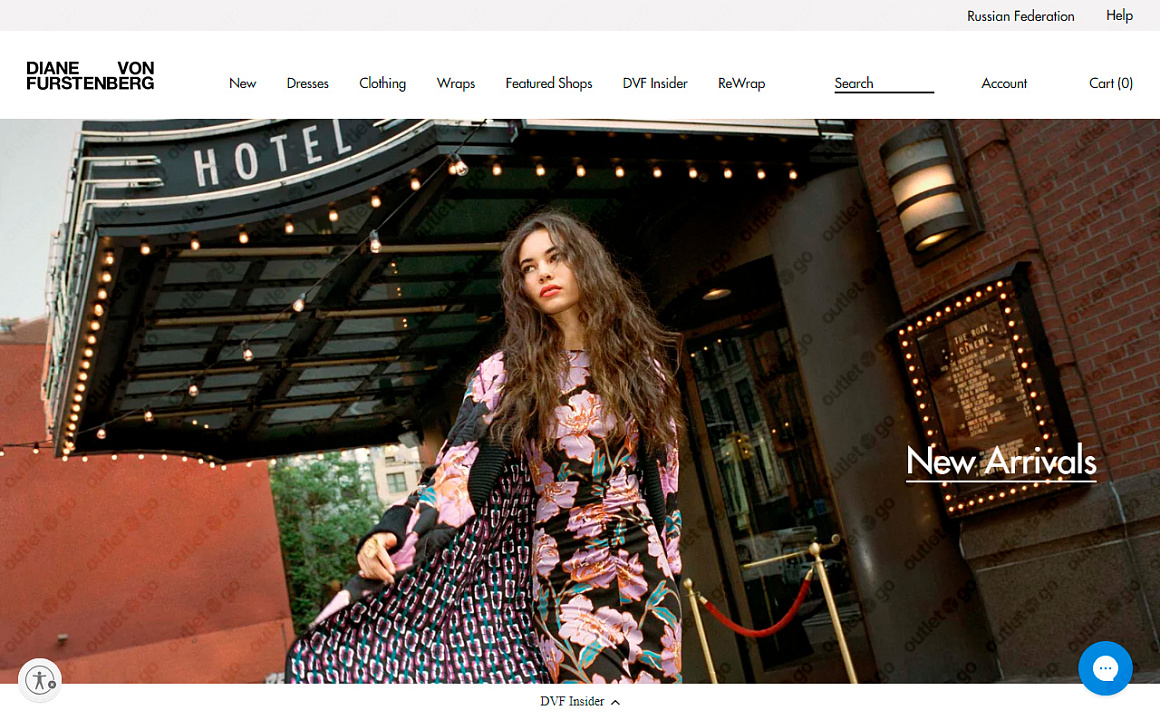Click into the Search field
The image size is (1160, 720).
[883, 83]
